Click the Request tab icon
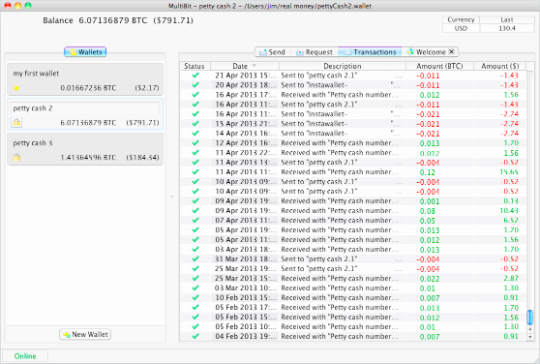This screenshot has width=540, height=364. tap(300, 52)
